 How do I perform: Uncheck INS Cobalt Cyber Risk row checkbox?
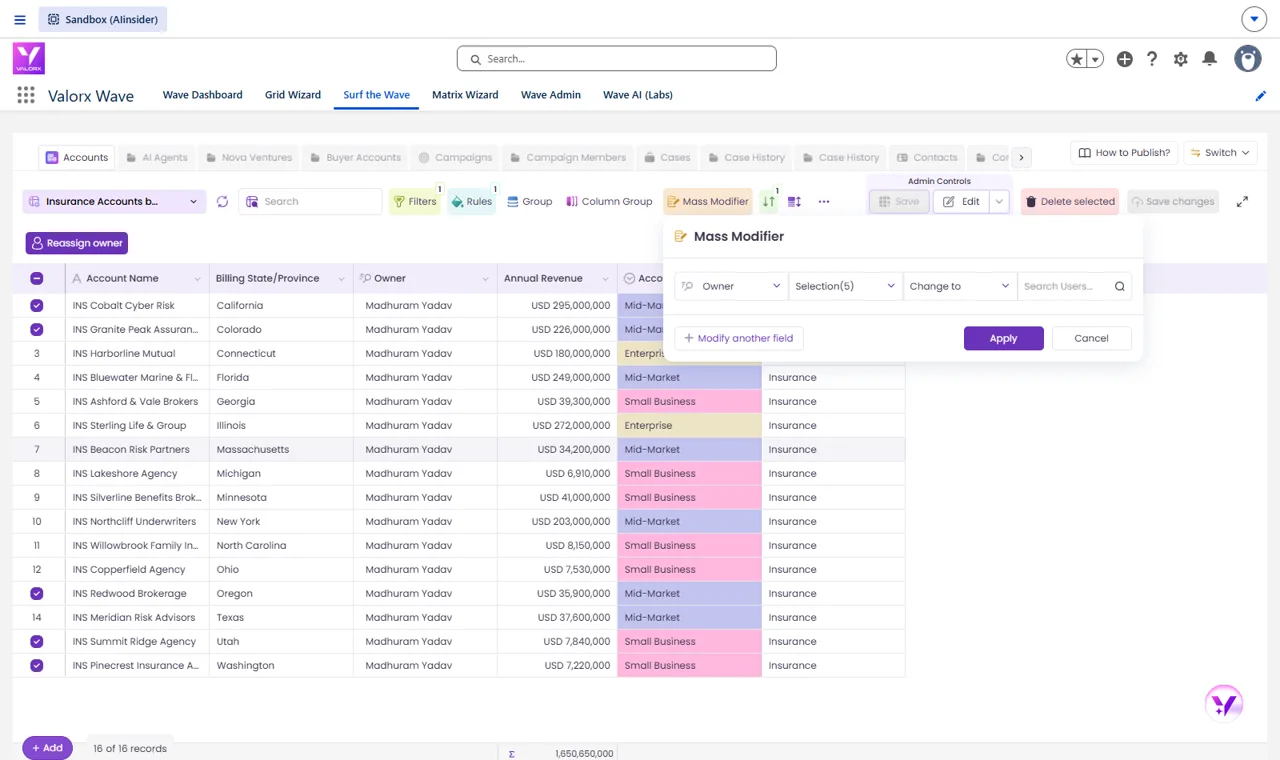click(37, 305)
